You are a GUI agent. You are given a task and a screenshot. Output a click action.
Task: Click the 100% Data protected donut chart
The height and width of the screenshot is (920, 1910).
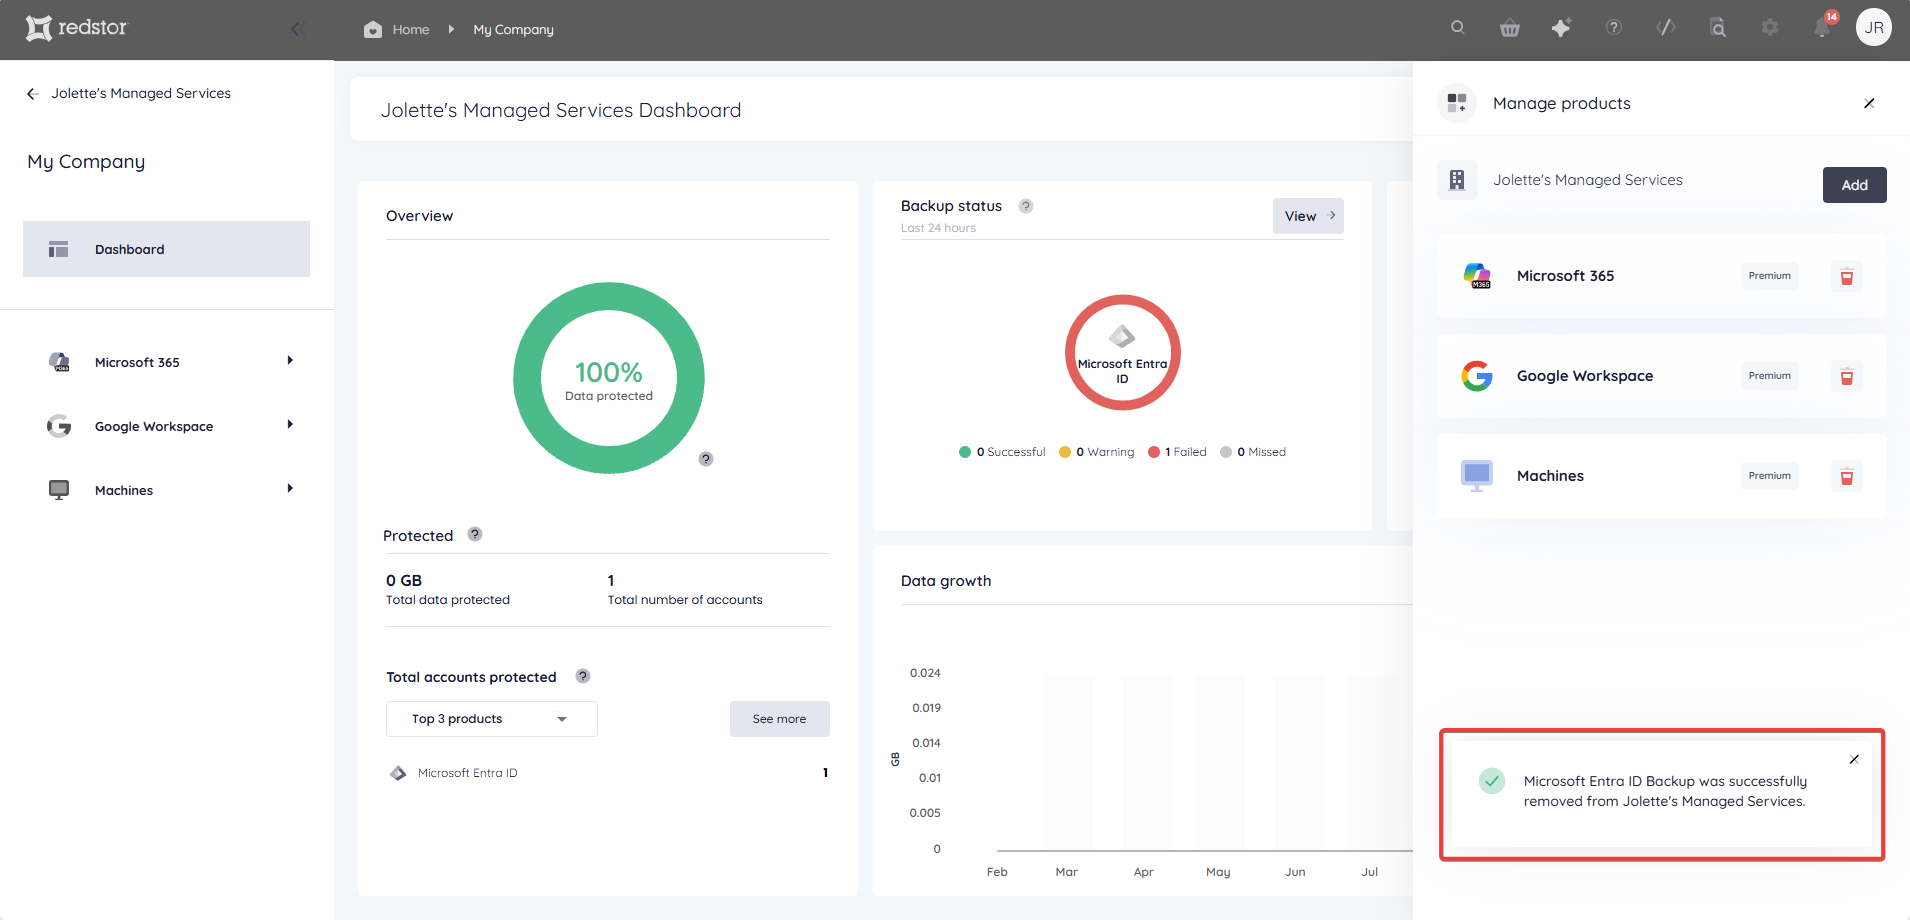609,378
